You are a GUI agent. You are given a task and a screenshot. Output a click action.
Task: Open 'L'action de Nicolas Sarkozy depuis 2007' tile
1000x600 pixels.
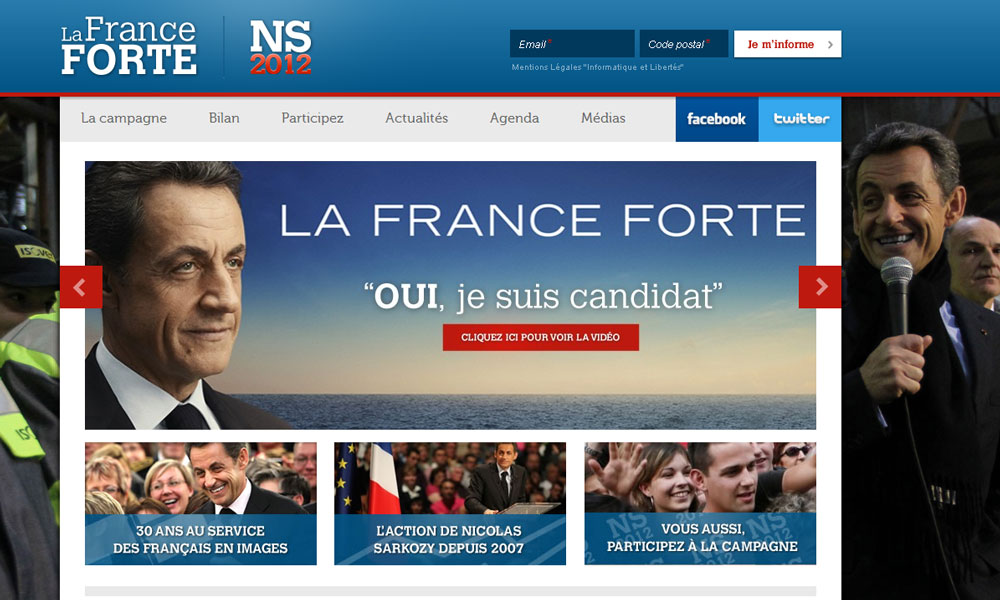pos(450,504)
